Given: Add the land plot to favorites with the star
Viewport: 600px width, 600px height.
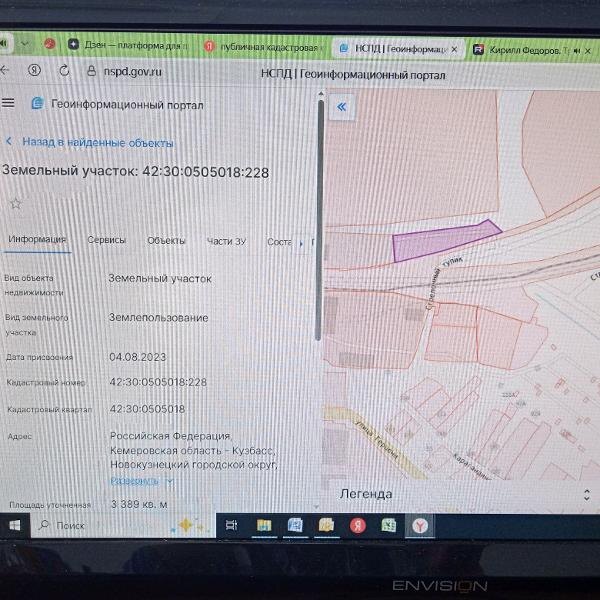Looking at the screenshot, I should [x=15, y=203].
